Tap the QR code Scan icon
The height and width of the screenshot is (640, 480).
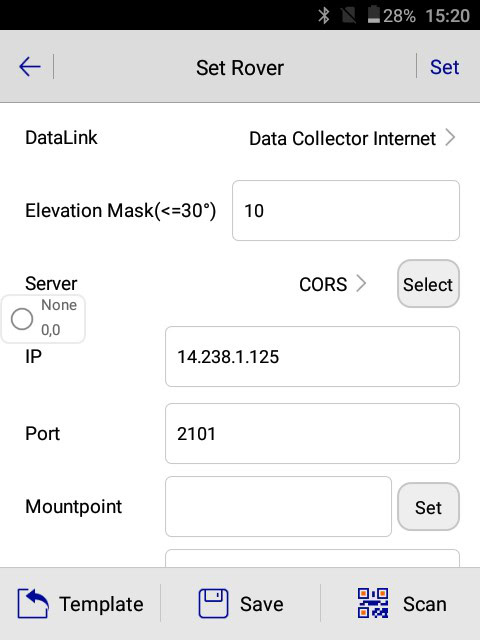[x=373, y=603]
